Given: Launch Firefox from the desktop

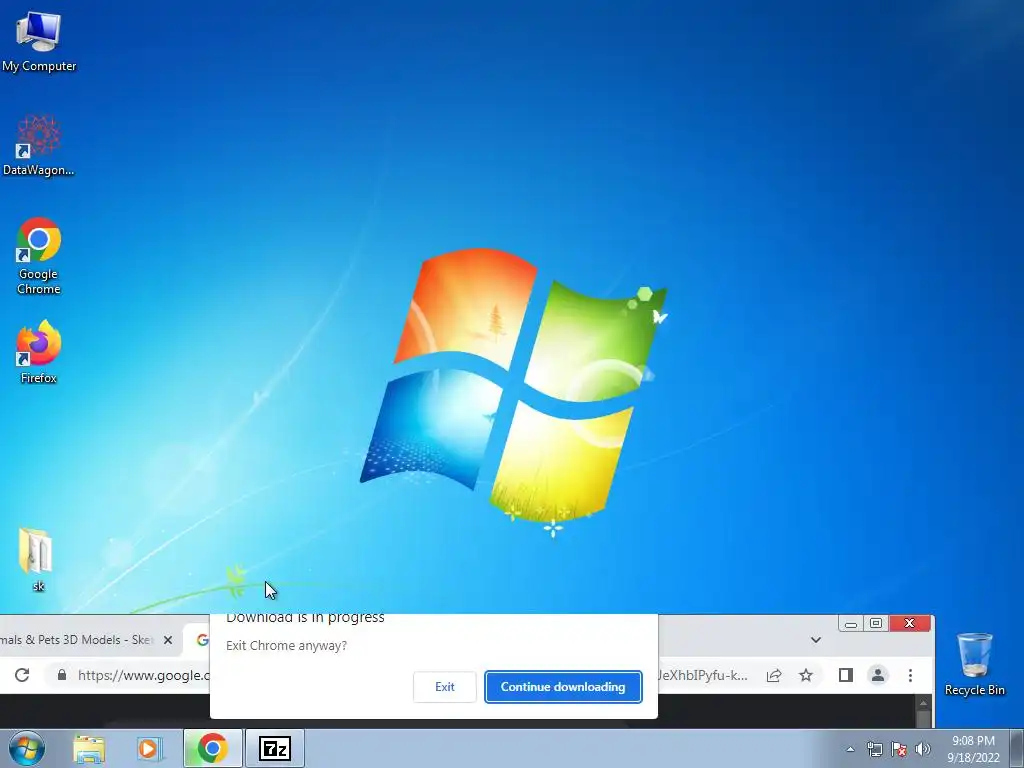Looking at the screenshot, I should click(x=39, y=351).
